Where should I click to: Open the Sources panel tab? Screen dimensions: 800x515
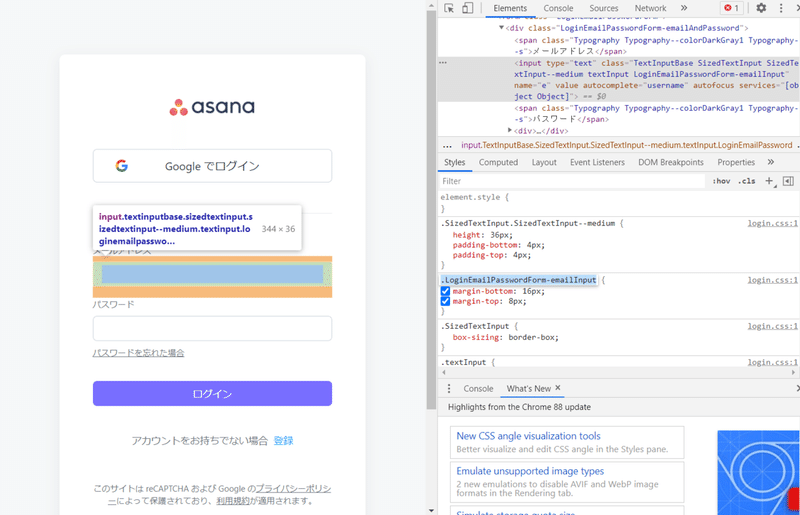coord(604,8)
